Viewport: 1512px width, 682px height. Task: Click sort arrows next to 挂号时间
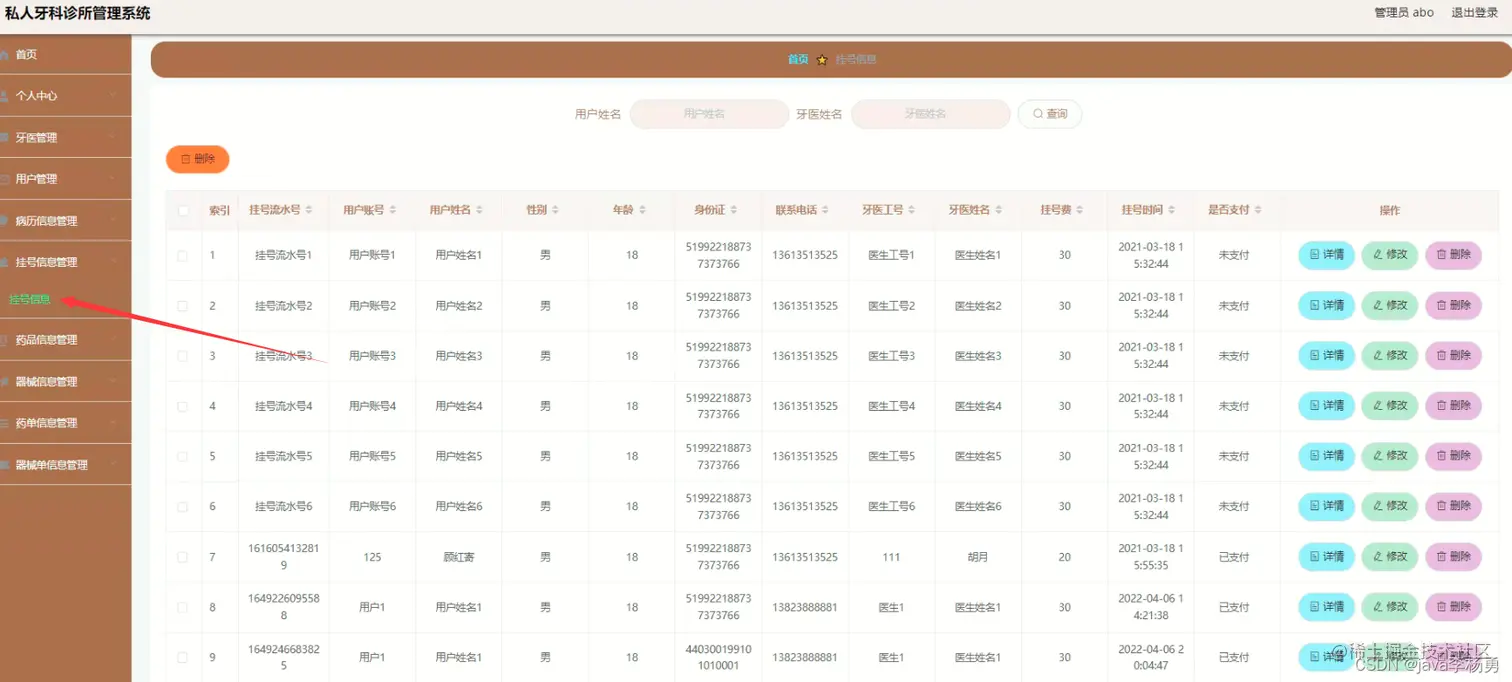(x=1172, y=210)
